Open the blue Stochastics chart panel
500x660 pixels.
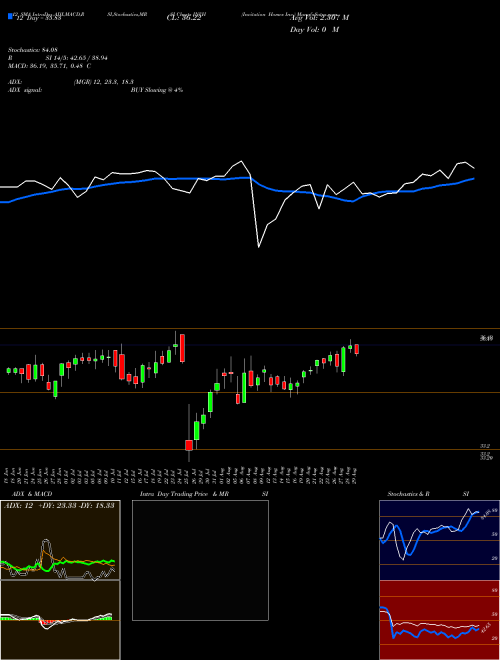(439, 540)
